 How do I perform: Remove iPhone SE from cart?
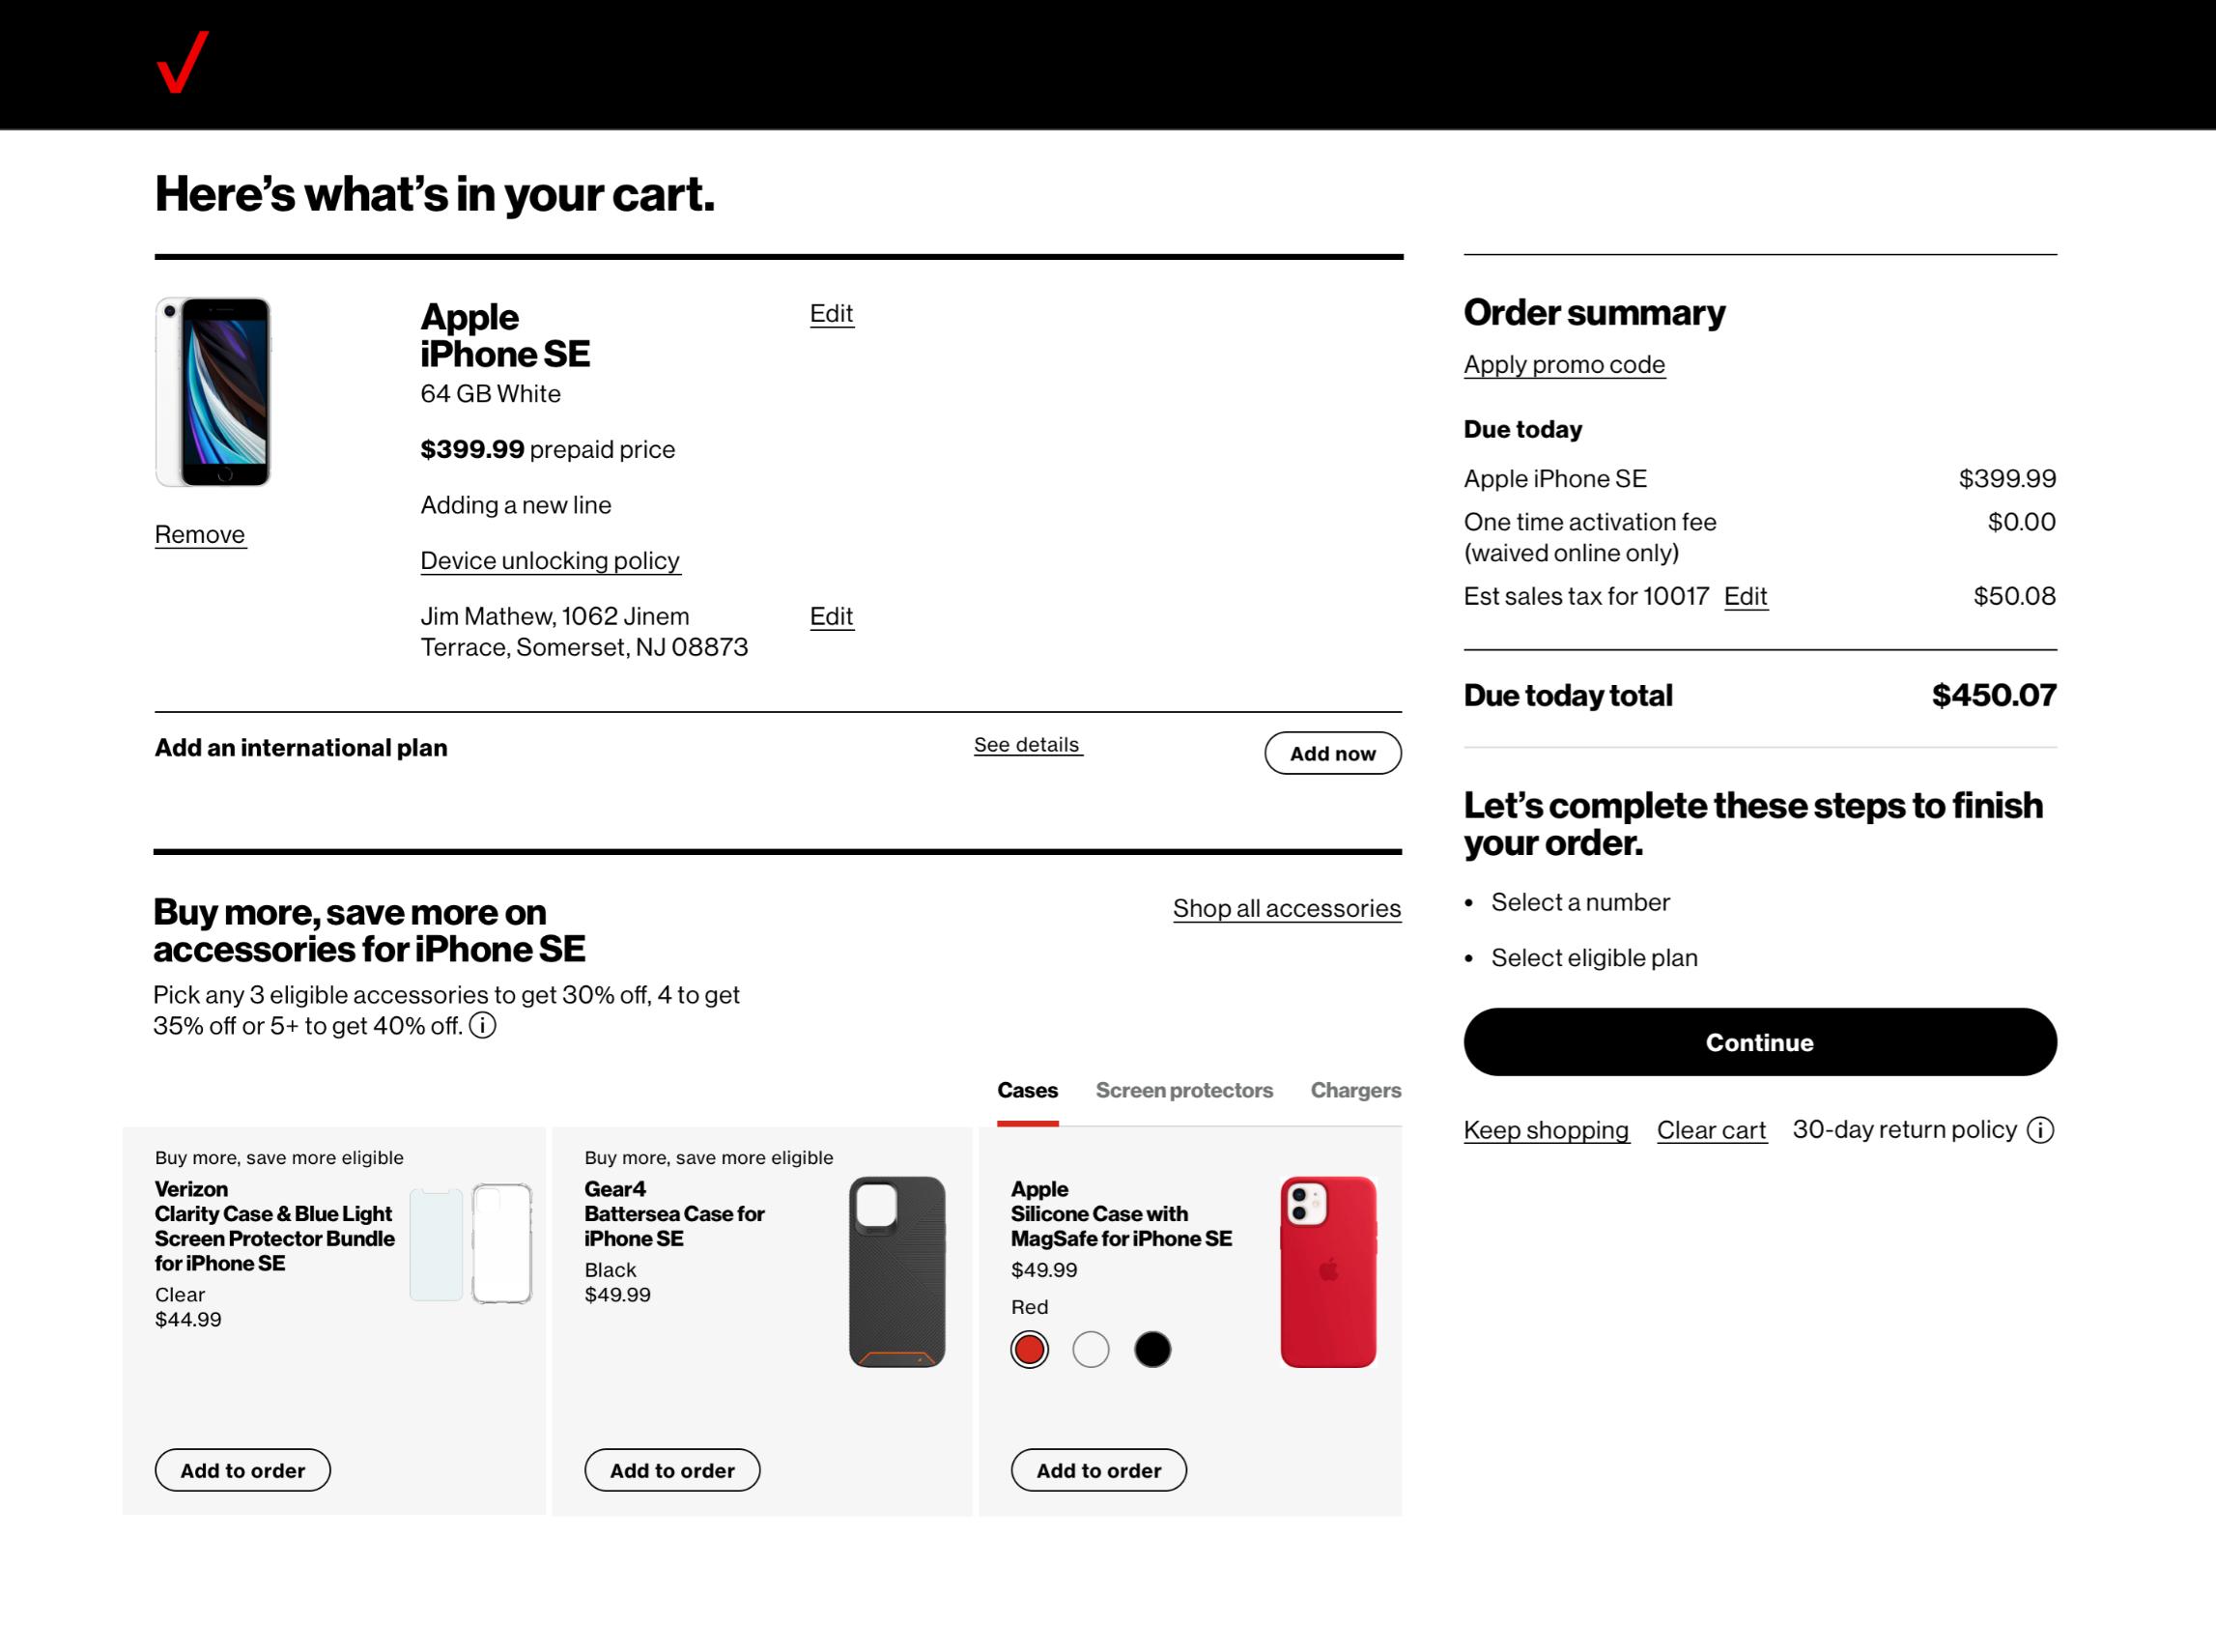point(200,534)
